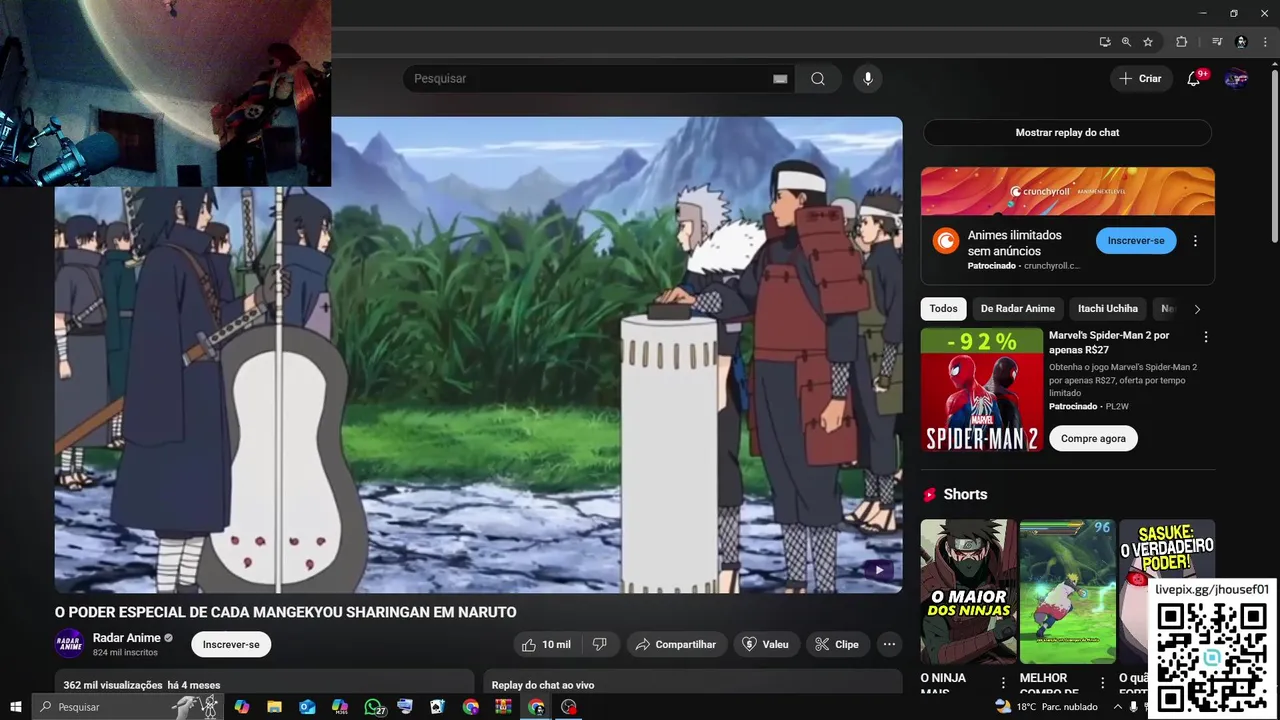Open the Chrome extensions puzzle icon
This screenshot has height=720, width=1280.
click(x=1181, y=42)
